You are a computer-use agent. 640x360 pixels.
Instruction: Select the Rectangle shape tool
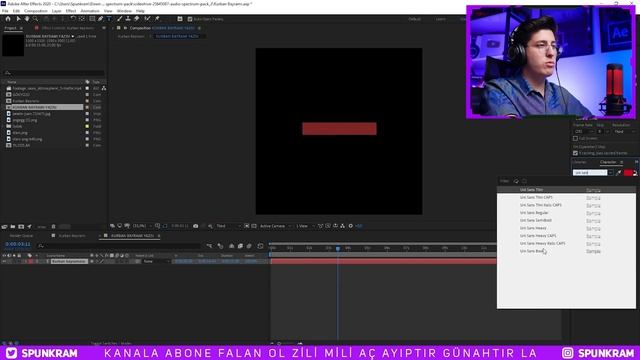[x=92, y=19]
